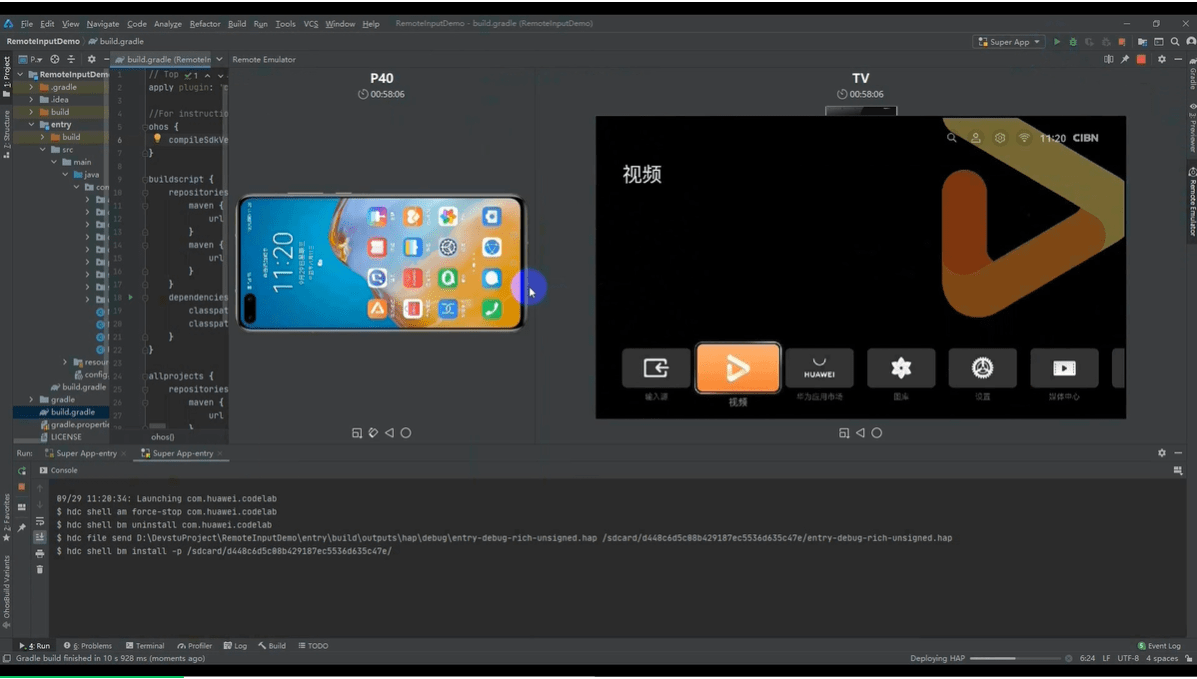The image size is (1197, 679).
Task: Stop the remote emulator with red square
Action: (x=1141, y=60)
